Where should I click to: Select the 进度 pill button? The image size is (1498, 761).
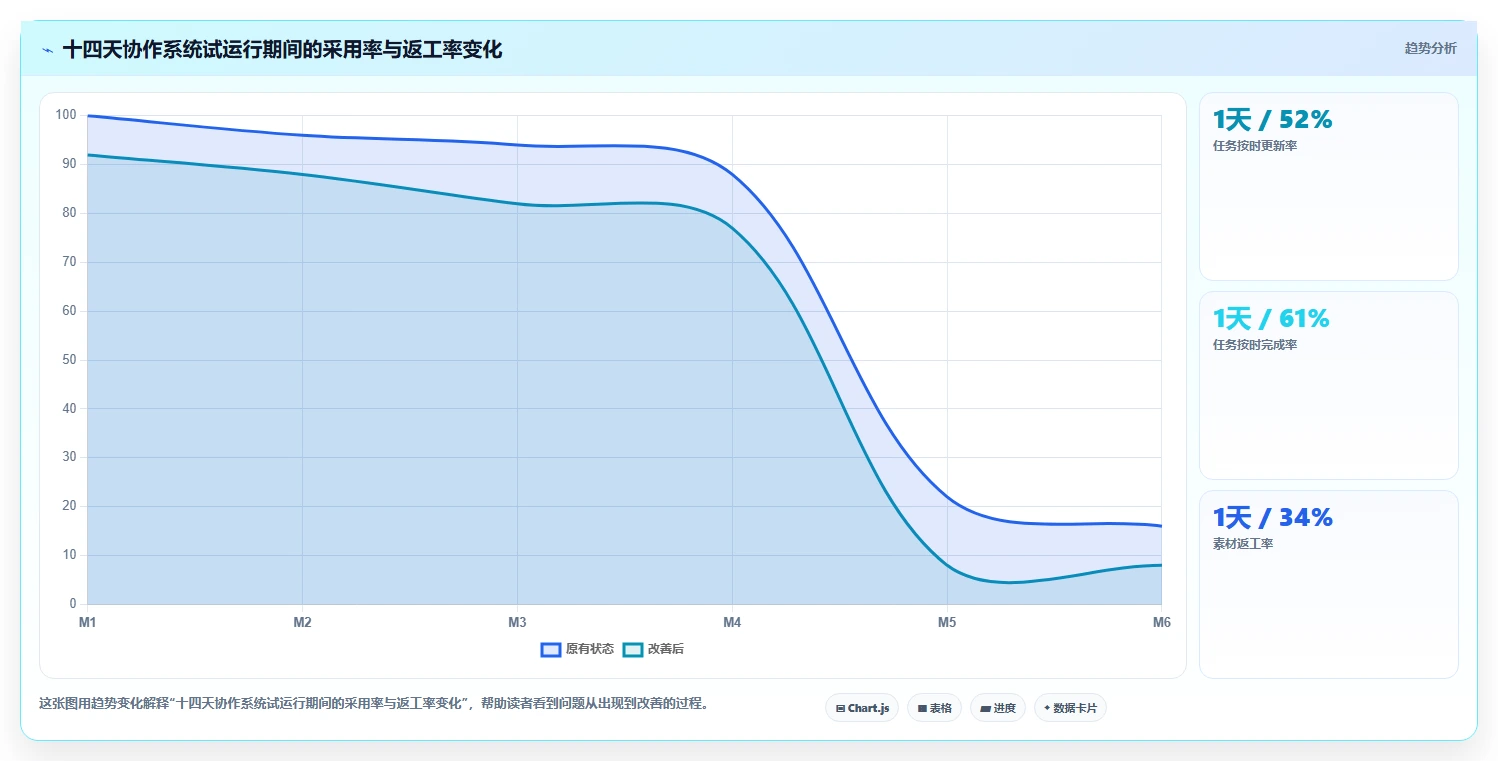pos(998,708)
